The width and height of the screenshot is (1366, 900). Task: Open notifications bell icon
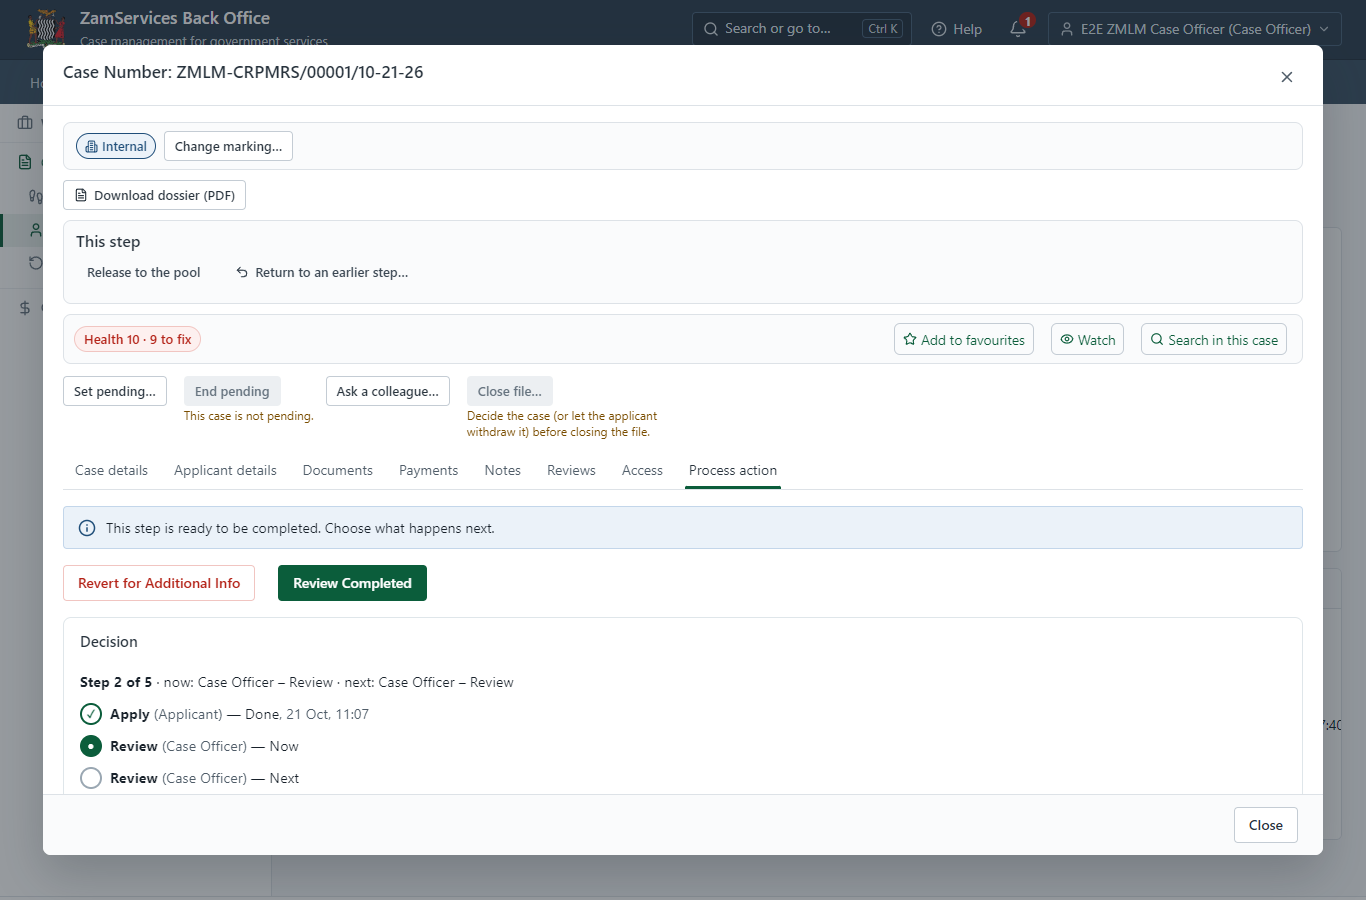(x=1019, y=29)
